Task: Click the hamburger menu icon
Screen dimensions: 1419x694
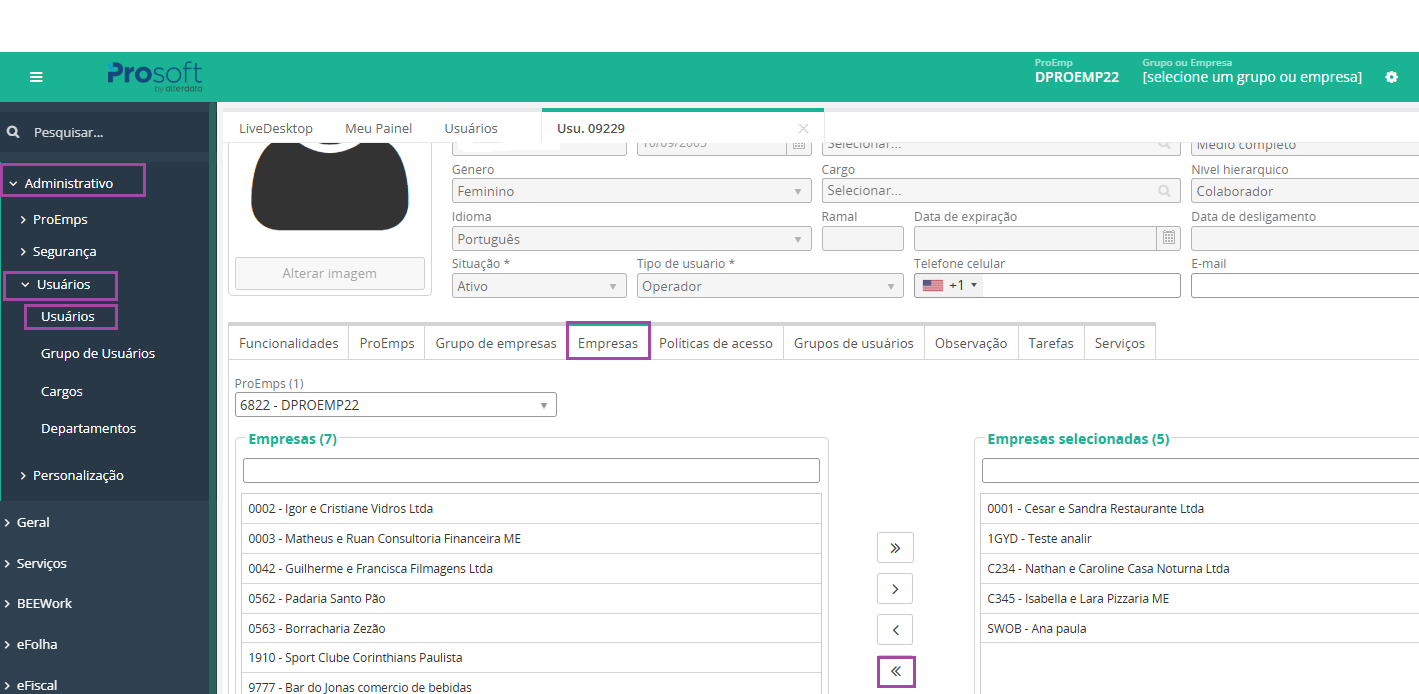Action: click(x=36, y=77)
